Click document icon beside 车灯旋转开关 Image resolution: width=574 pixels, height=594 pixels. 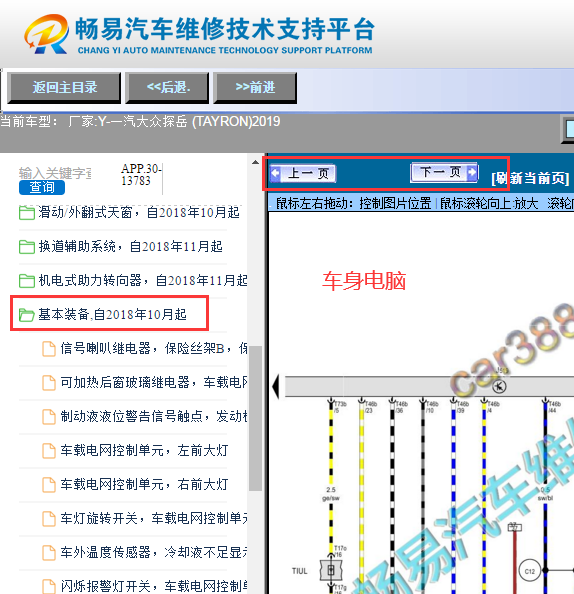click(x=48, y=519)
